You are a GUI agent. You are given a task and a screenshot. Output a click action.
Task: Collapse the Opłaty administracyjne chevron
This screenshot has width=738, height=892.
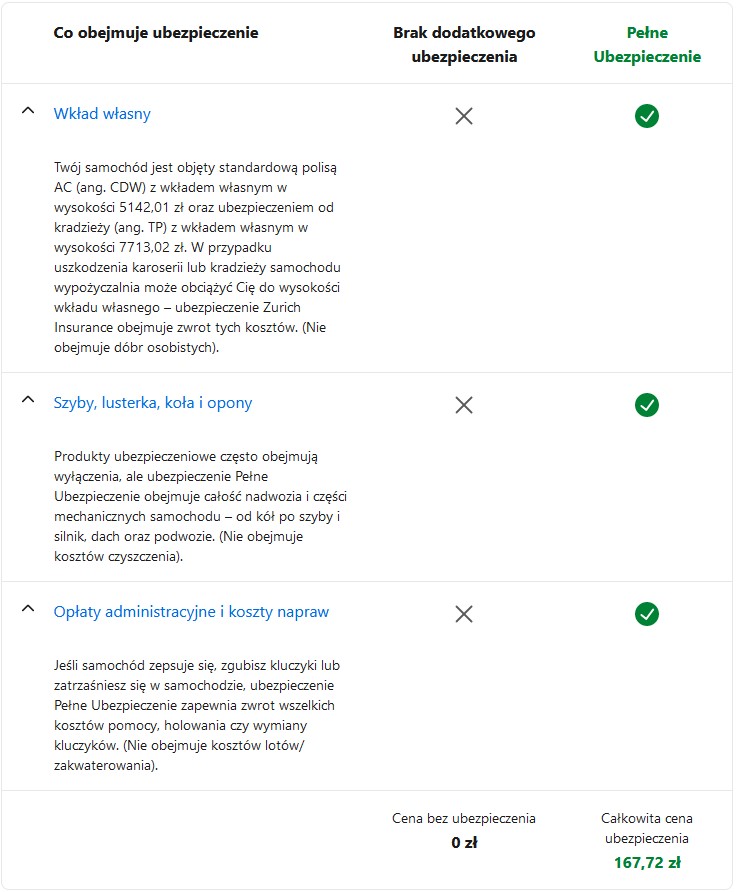(x=28, y=609)
